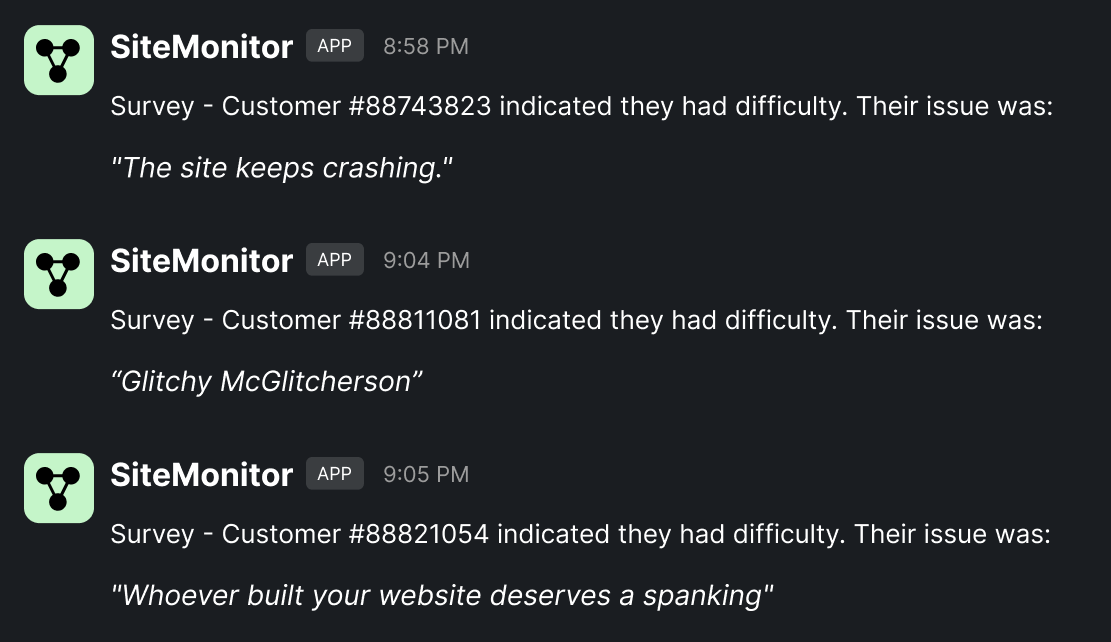Open the SiteMonitor avatar beside the 9:04 PM message

point(58,274)
